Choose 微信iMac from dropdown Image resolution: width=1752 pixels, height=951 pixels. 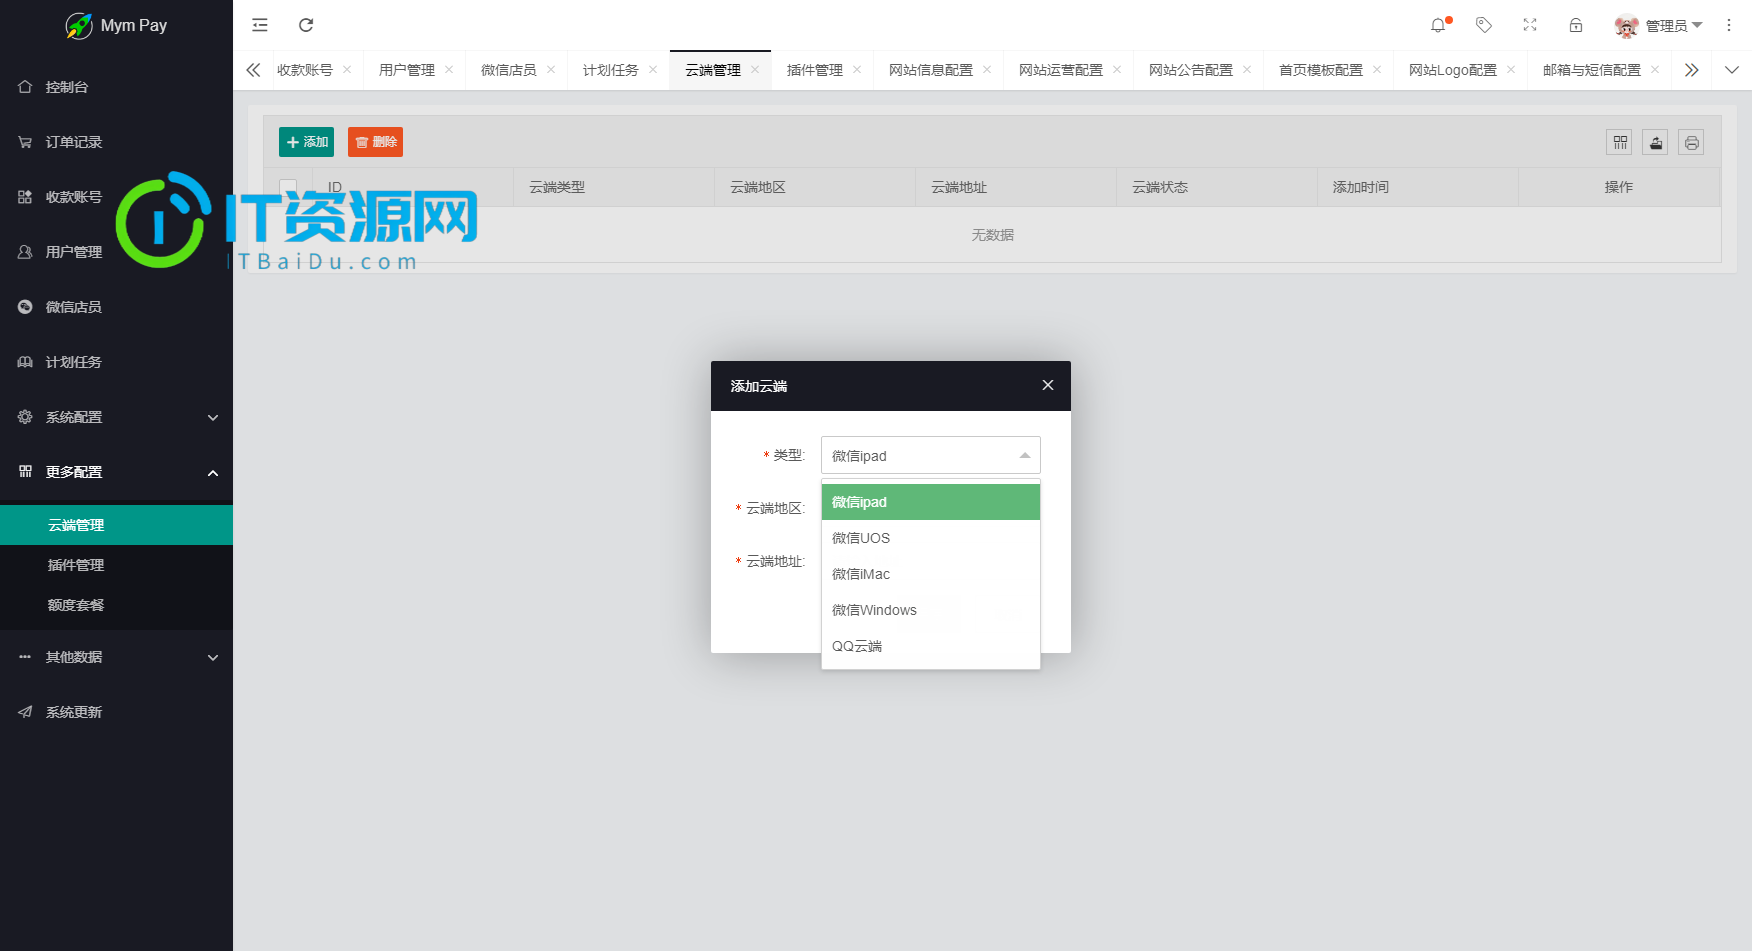click(x=931, y=574)
